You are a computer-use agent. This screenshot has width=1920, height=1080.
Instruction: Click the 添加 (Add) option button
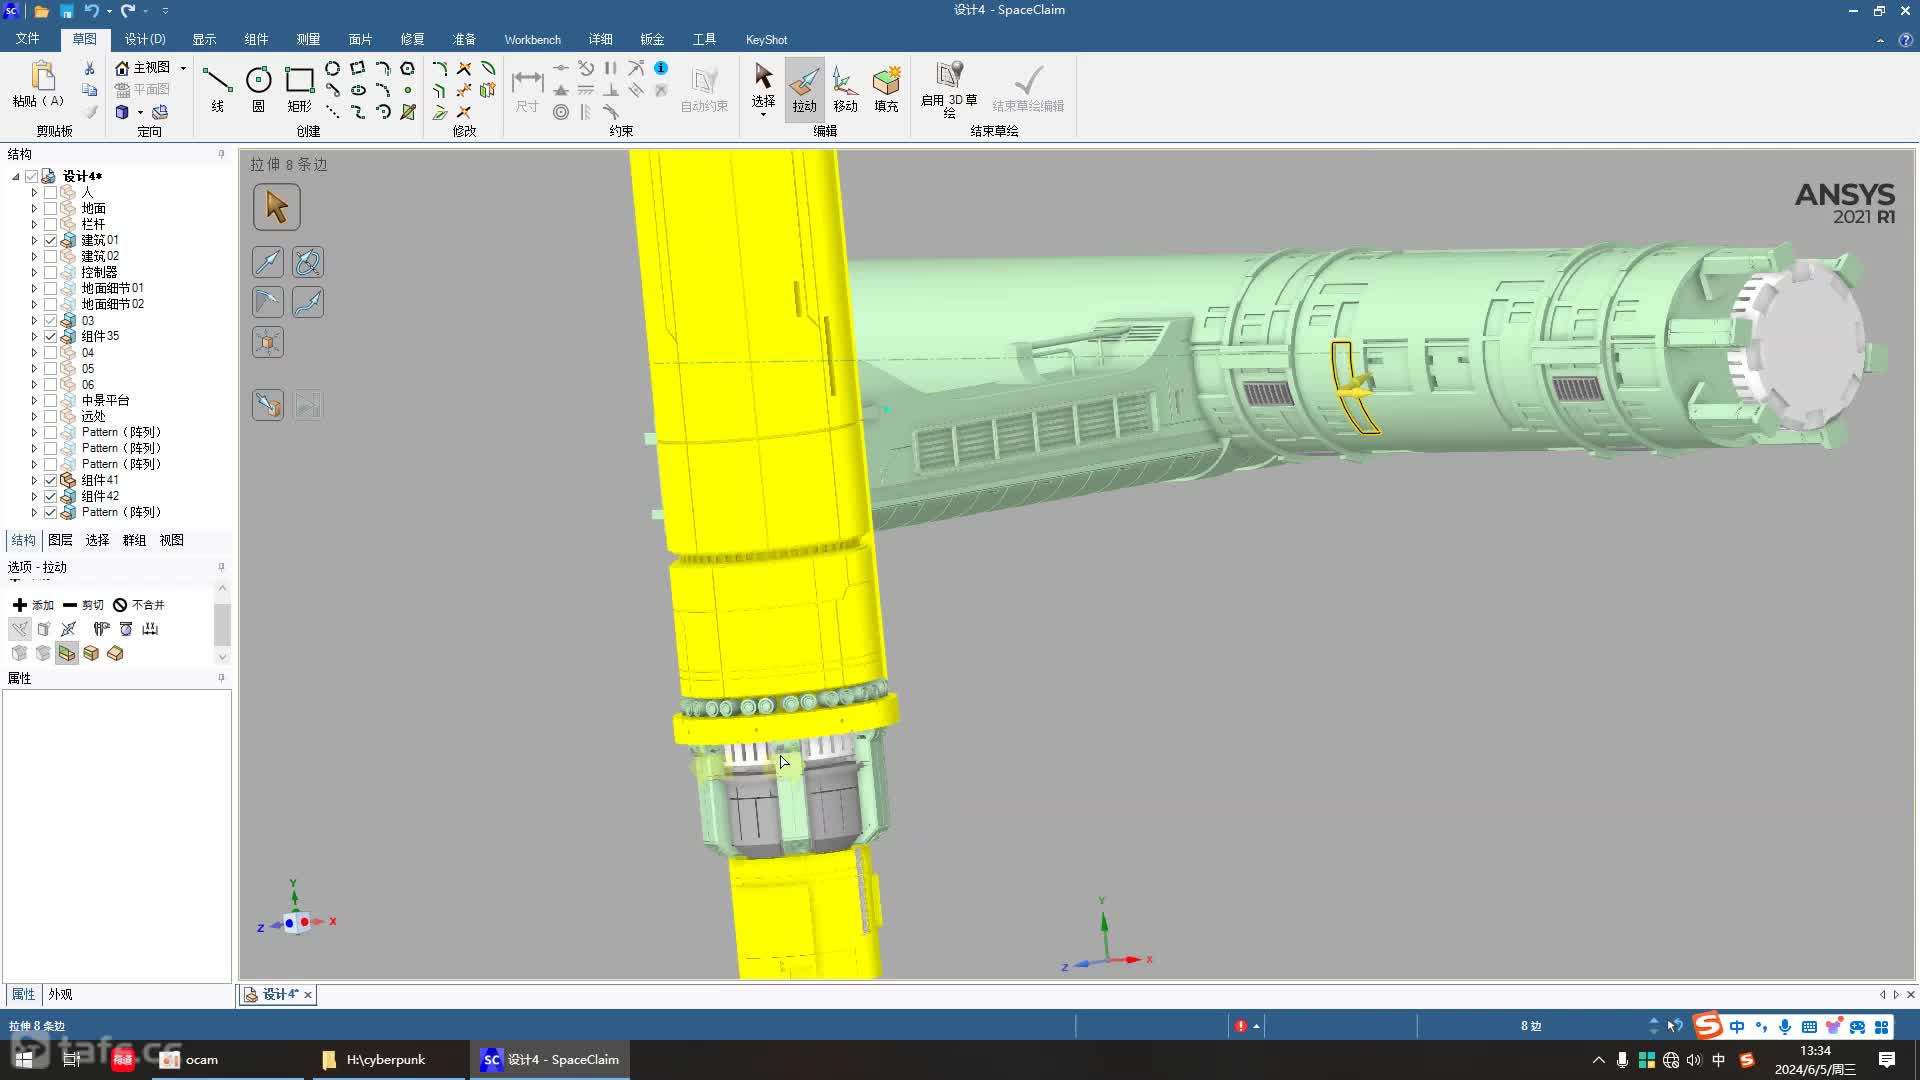33,605
